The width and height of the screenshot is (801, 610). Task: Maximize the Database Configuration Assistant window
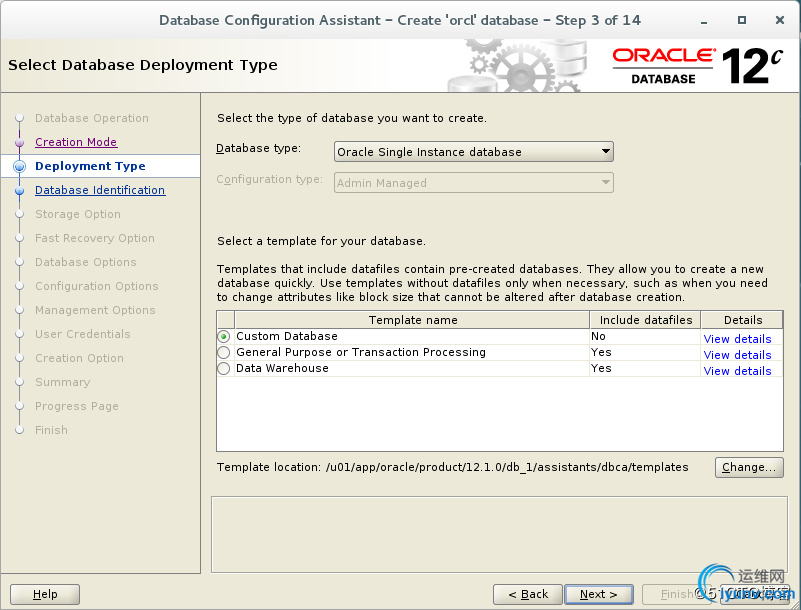(742, 20)
